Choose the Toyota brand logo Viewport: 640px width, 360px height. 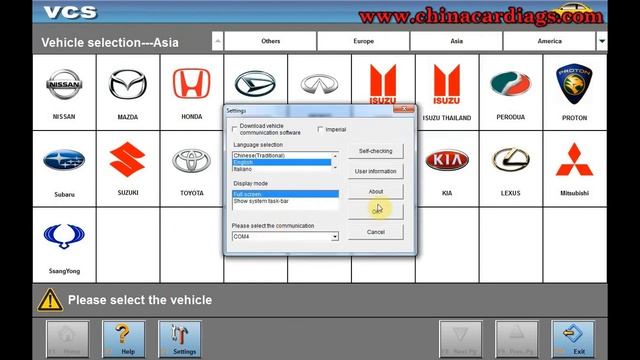tap(191, 160)
